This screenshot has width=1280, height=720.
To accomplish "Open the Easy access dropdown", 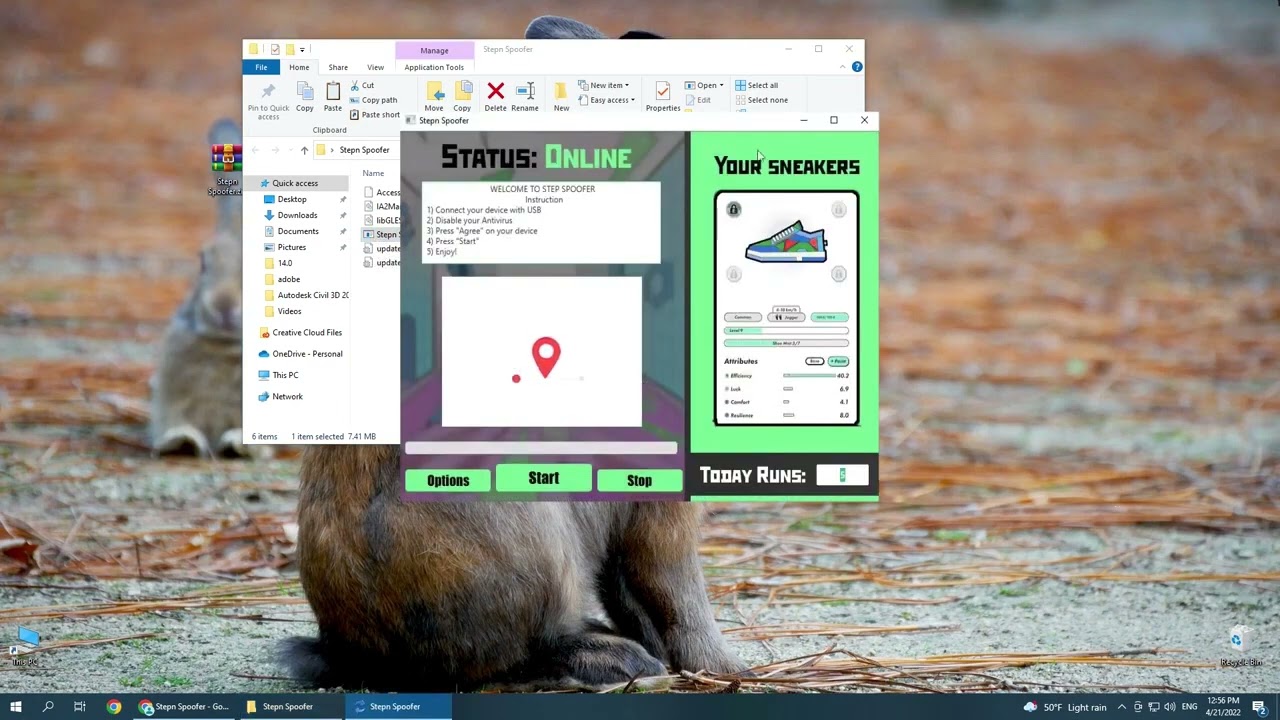I will [606, 100].
